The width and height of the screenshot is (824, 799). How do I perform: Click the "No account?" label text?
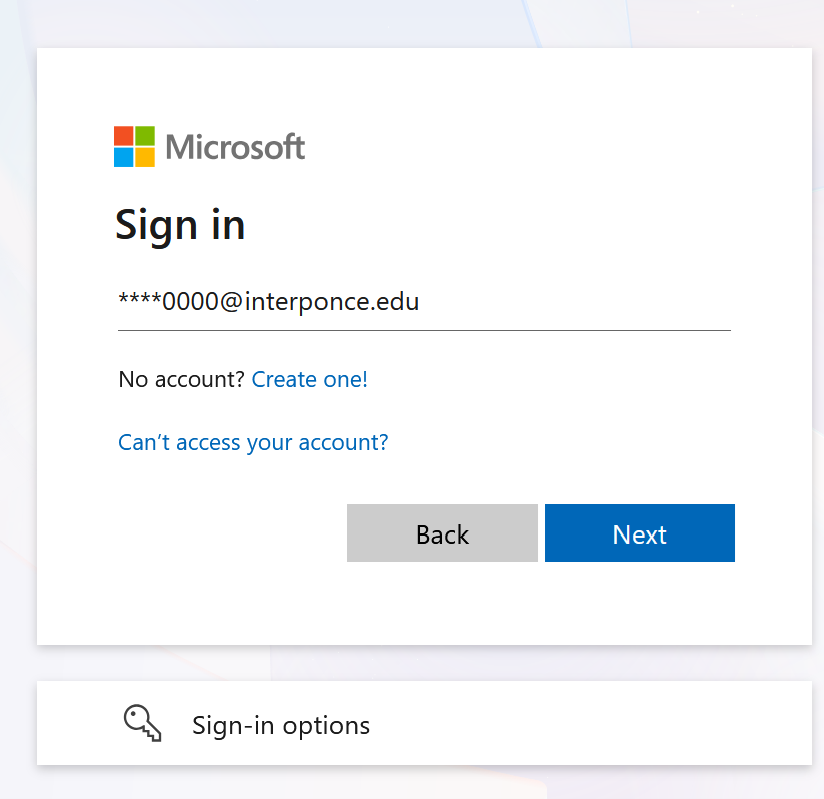(181, 380)
